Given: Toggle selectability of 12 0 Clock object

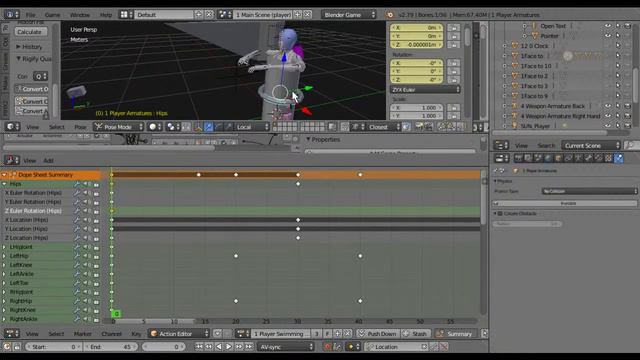Looking at the screenshot, I should click(x=618, y=46).
